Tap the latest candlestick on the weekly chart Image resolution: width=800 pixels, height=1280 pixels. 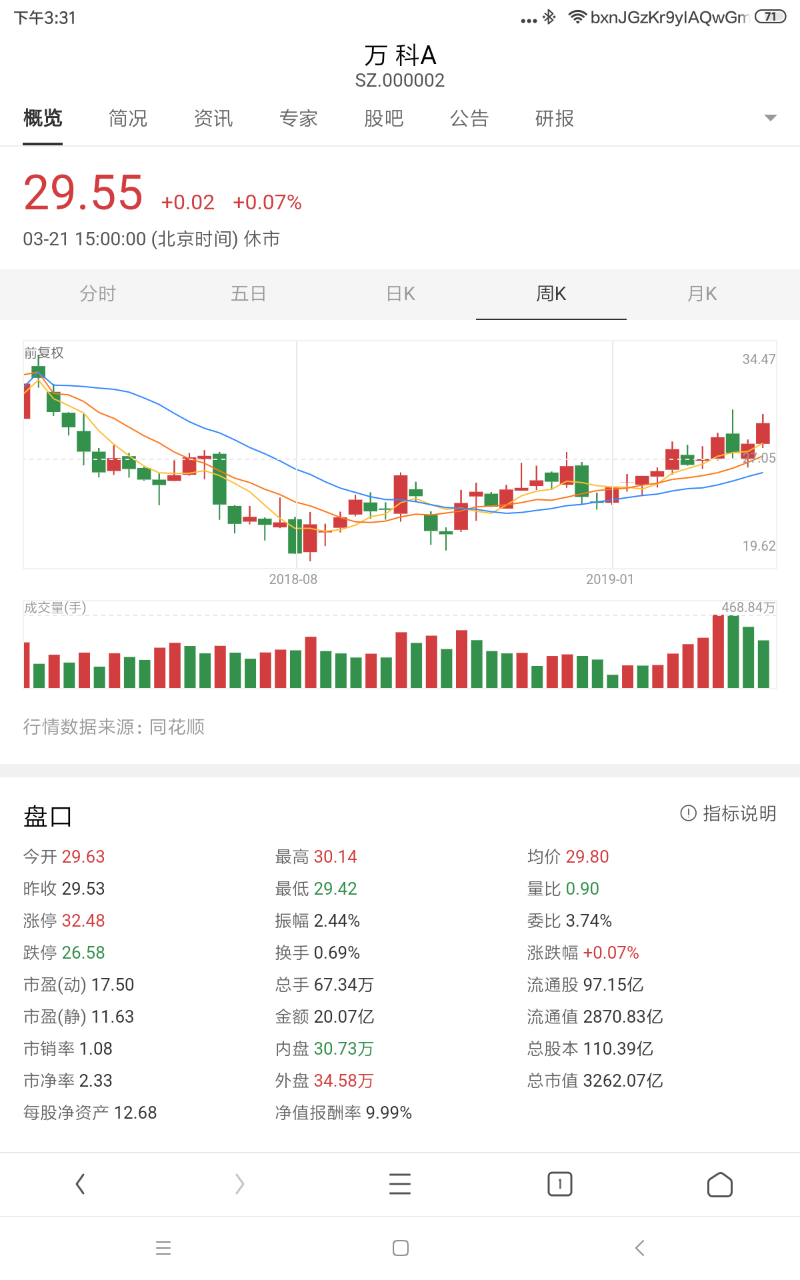pos(763,433)
